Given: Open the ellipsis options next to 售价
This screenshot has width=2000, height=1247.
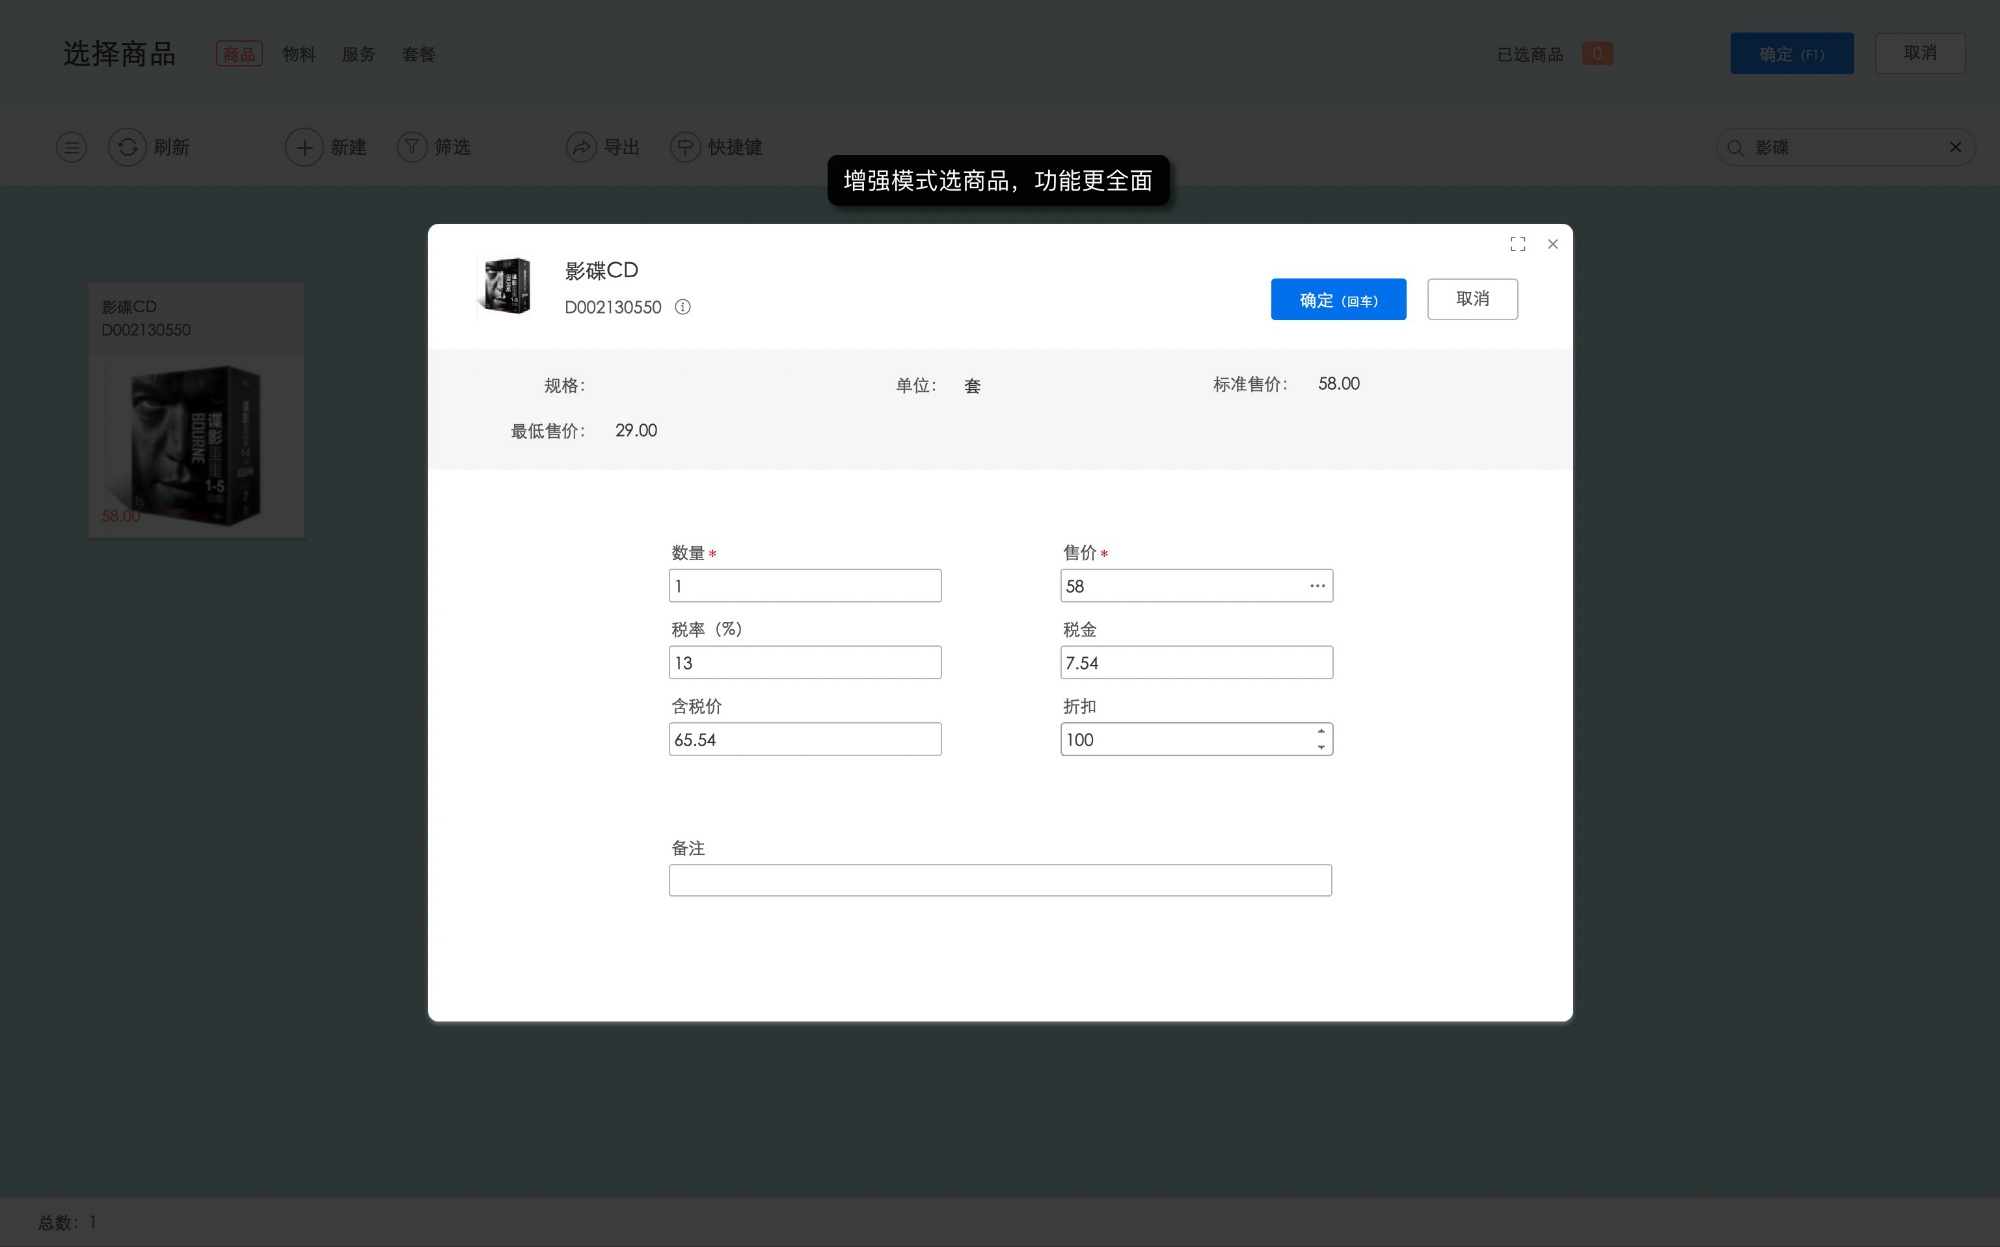Looking at the screenshot, I should [x=1316, y=585].
